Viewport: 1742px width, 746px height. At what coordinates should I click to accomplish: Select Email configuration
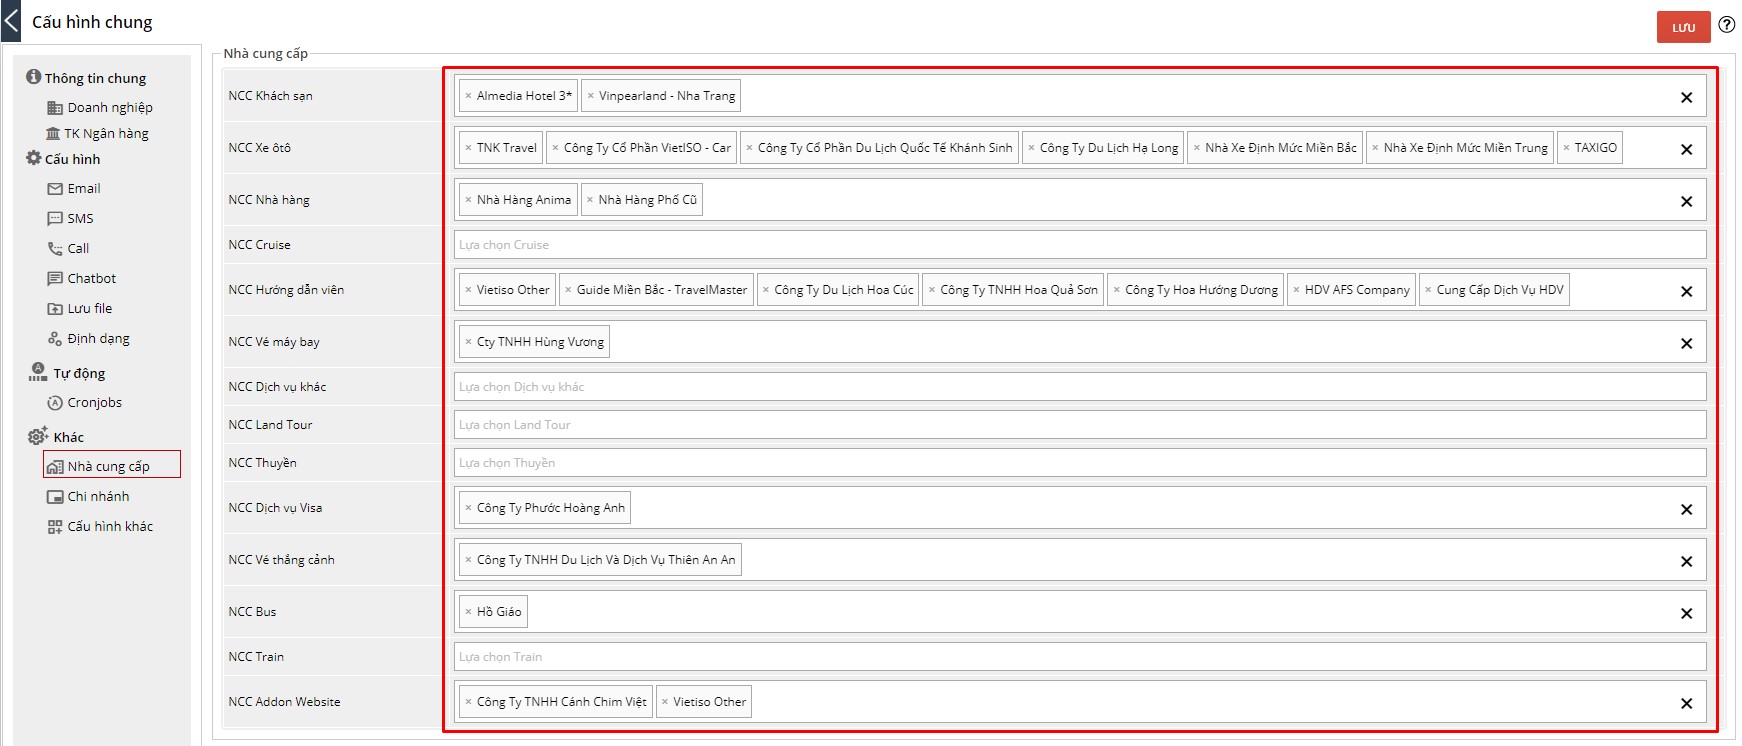[x=74, y=188]
